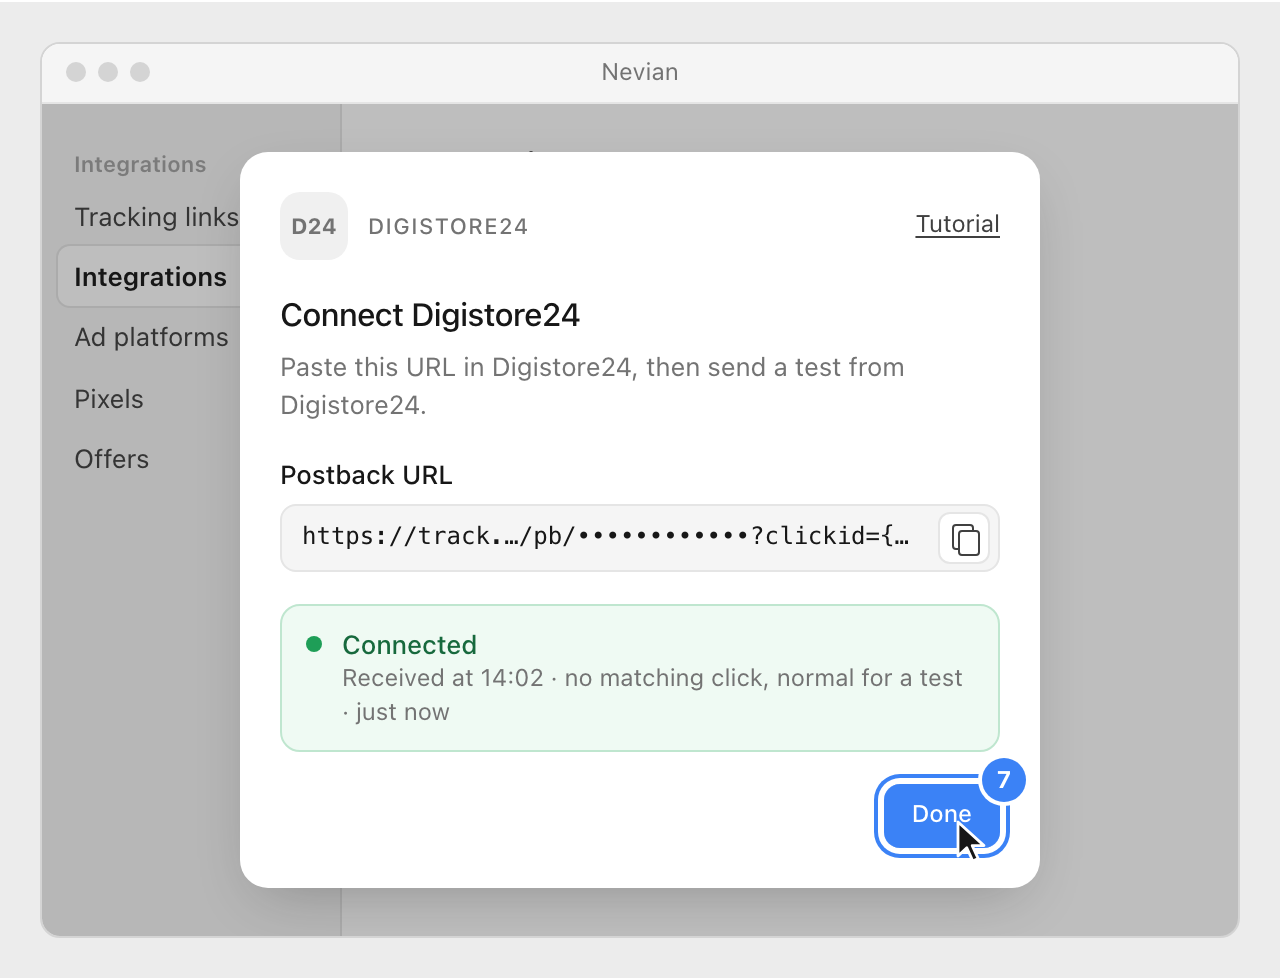Screen dimensions: 1280x978
Task: Go to Ad platforms in the sidebar
Action: click(x=152, y=337)
